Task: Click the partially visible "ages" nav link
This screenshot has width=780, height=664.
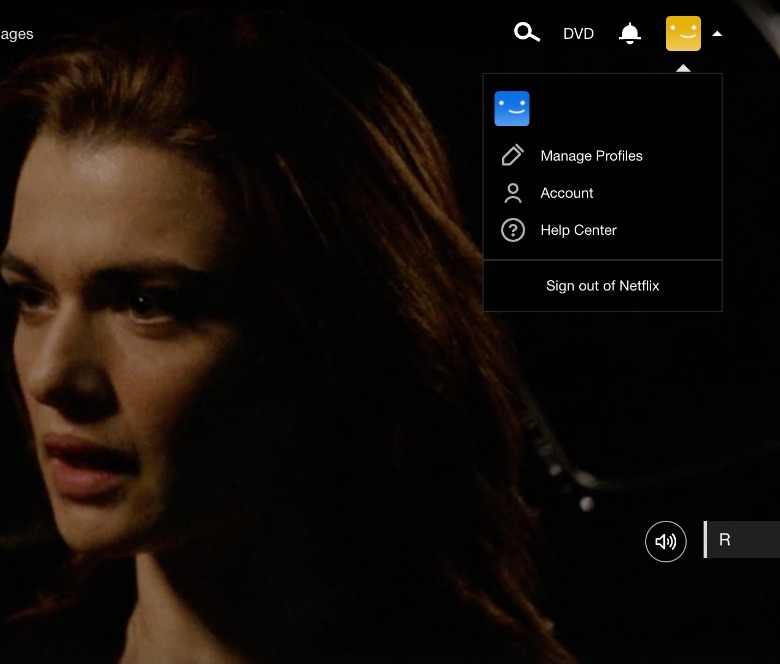Action: (17, 34)
